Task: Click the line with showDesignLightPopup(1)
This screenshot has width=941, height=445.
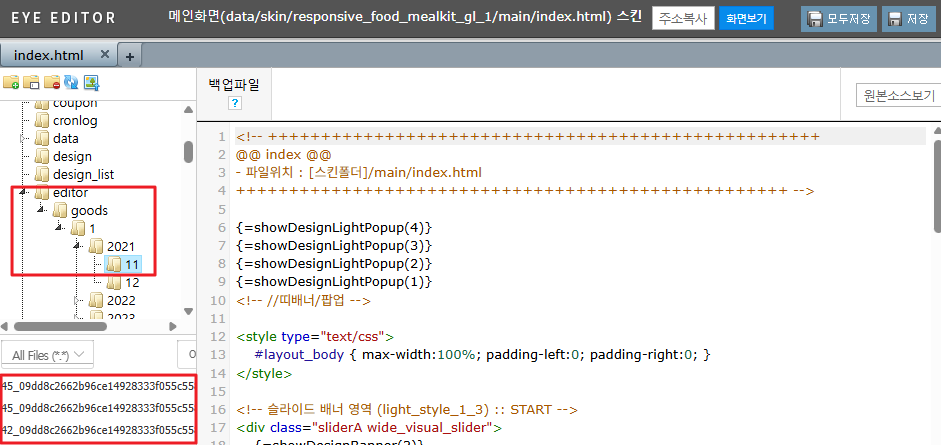Action: pyautogui.click(x=334, y=282)
